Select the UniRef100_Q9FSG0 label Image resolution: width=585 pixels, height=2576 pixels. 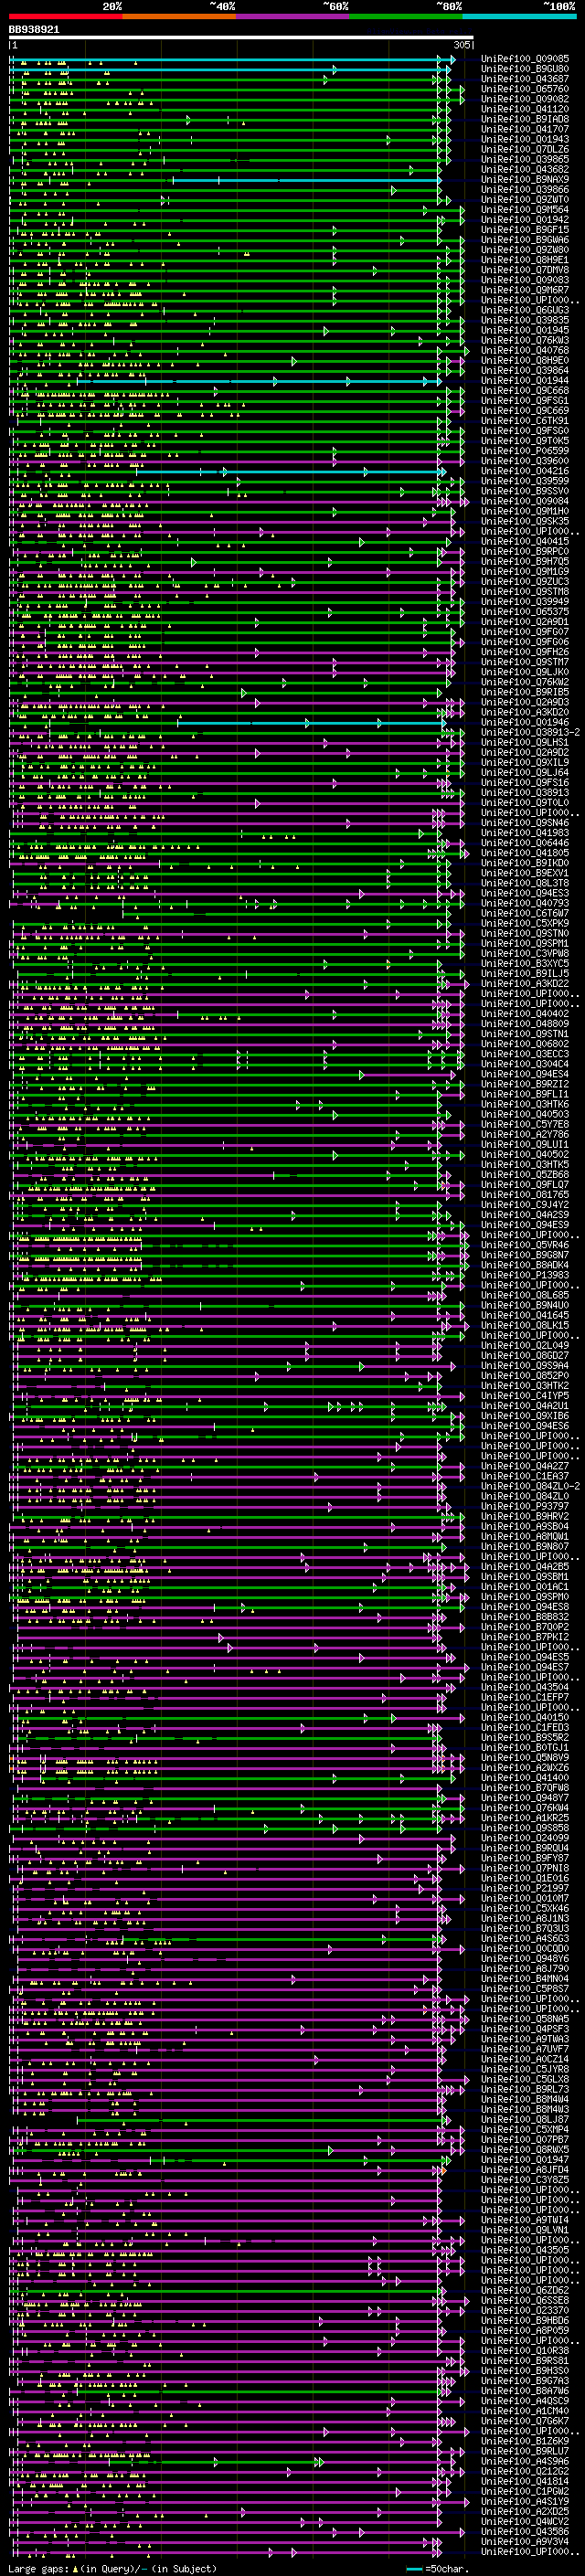pyautogui.click(x=525, y=431)
